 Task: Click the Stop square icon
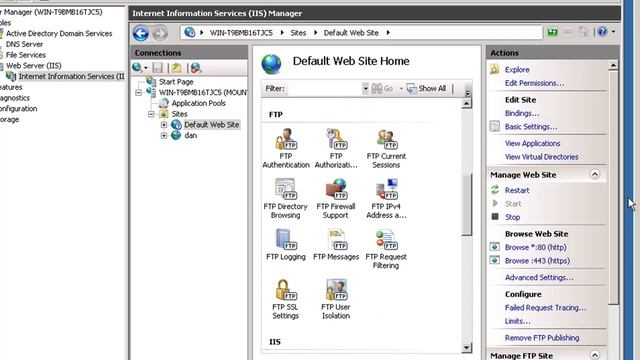[x=495, y=217]
